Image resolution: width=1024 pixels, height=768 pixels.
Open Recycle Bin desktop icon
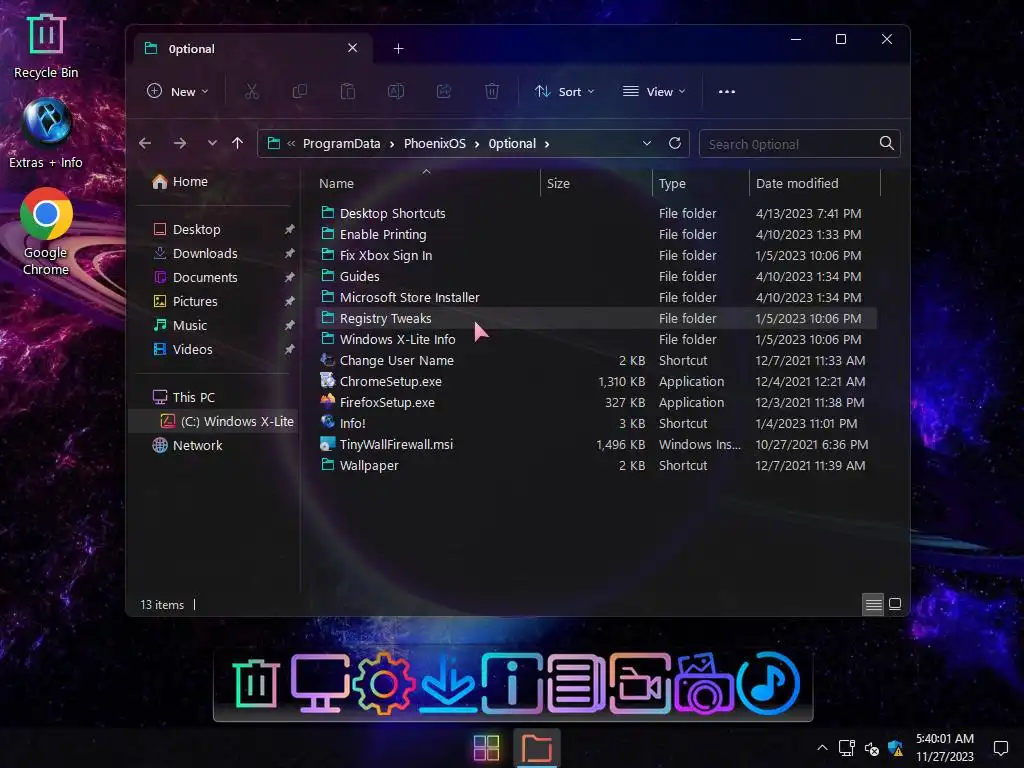[46, 46]
